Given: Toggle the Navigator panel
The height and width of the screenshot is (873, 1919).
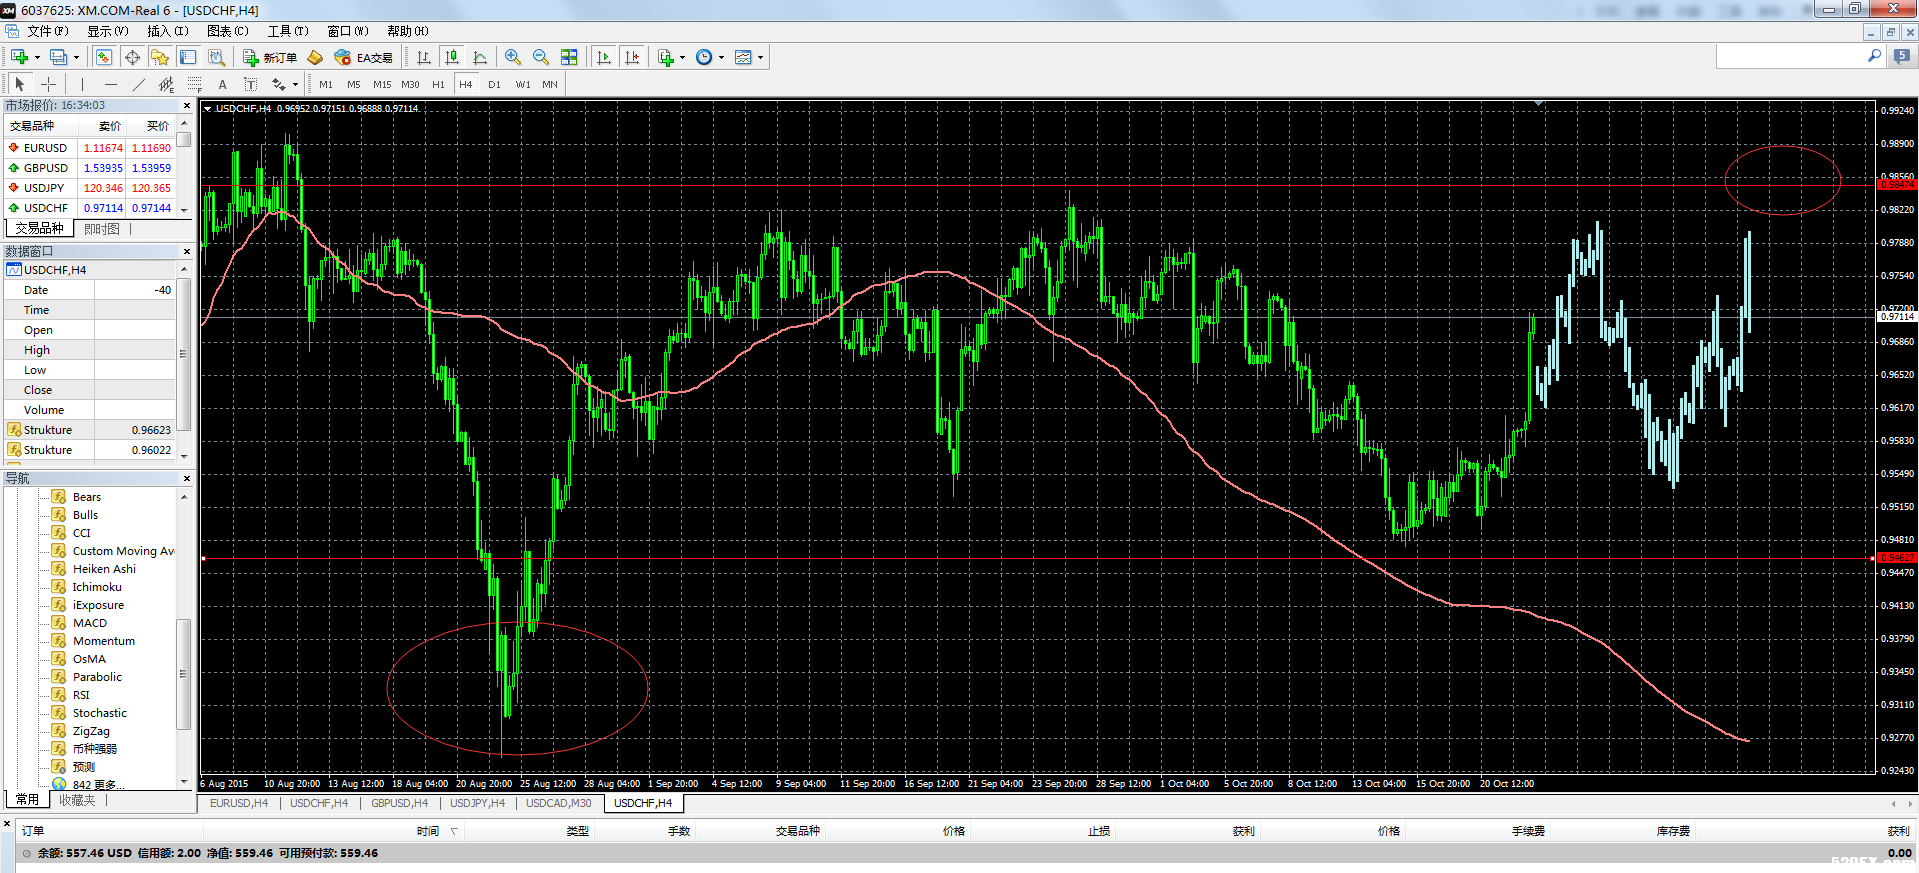Looking at the screenshot, I should coord(160,57).
